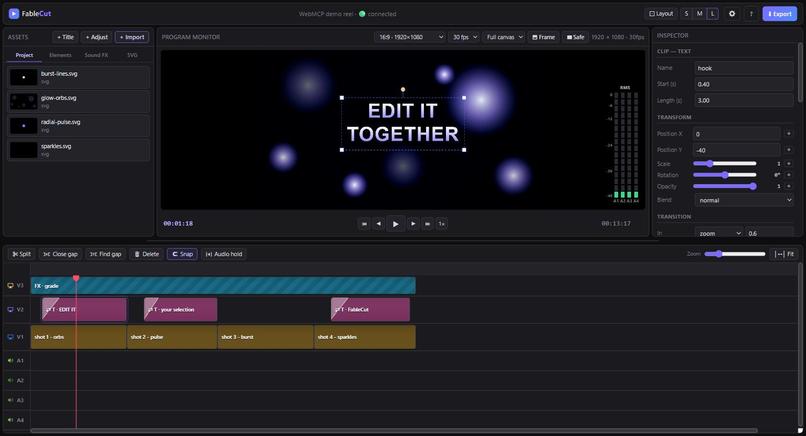Viewport: 806px width, 436px height.
Task: Click the + Adjust button
Action: pos(97,37)
